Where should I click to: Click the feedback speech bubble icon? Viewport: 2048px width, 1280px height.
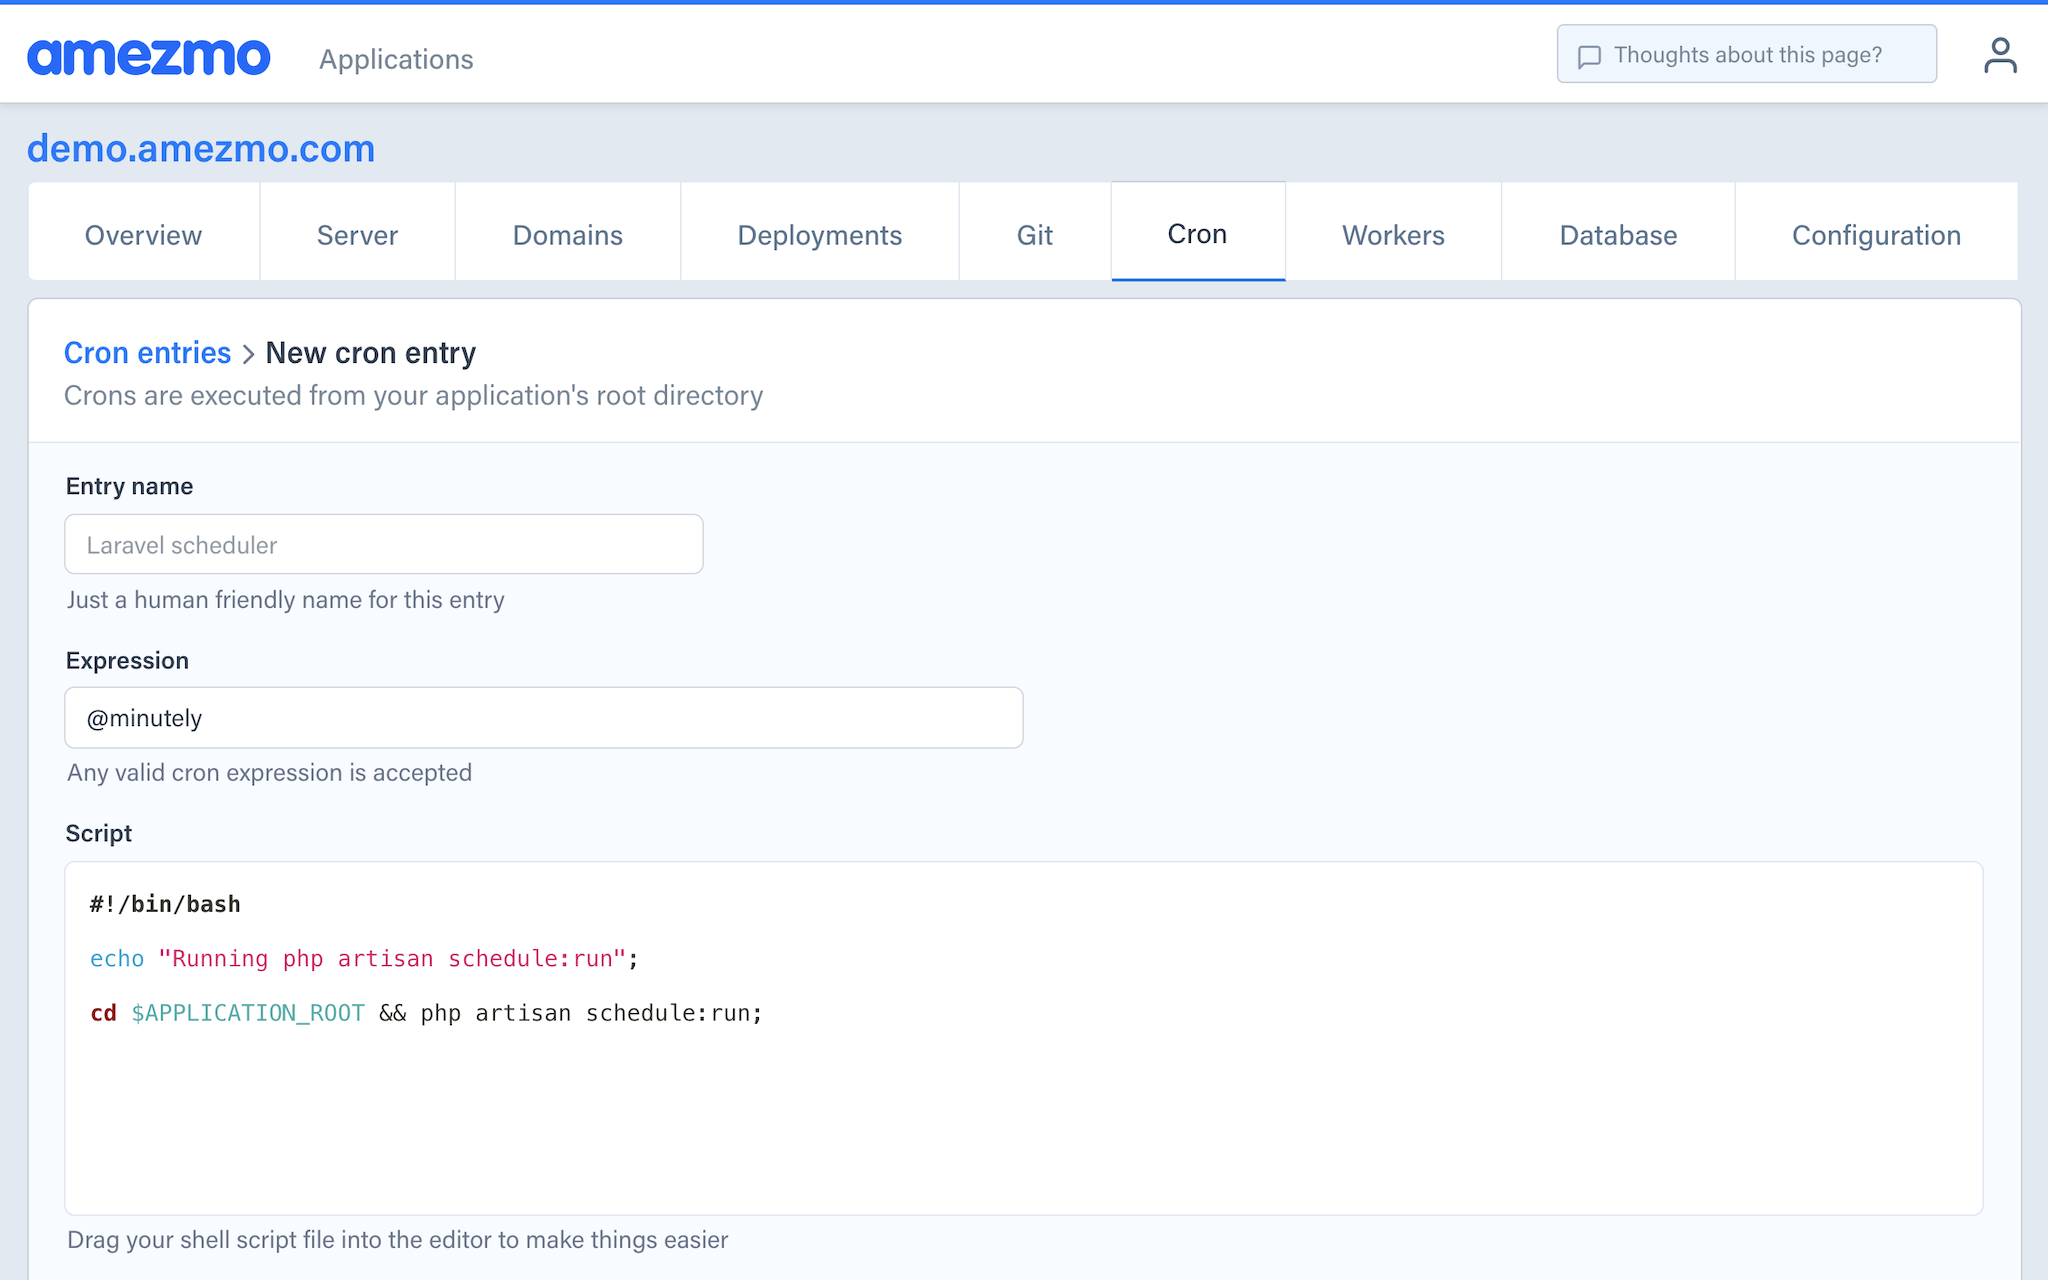coord(1589,56)
